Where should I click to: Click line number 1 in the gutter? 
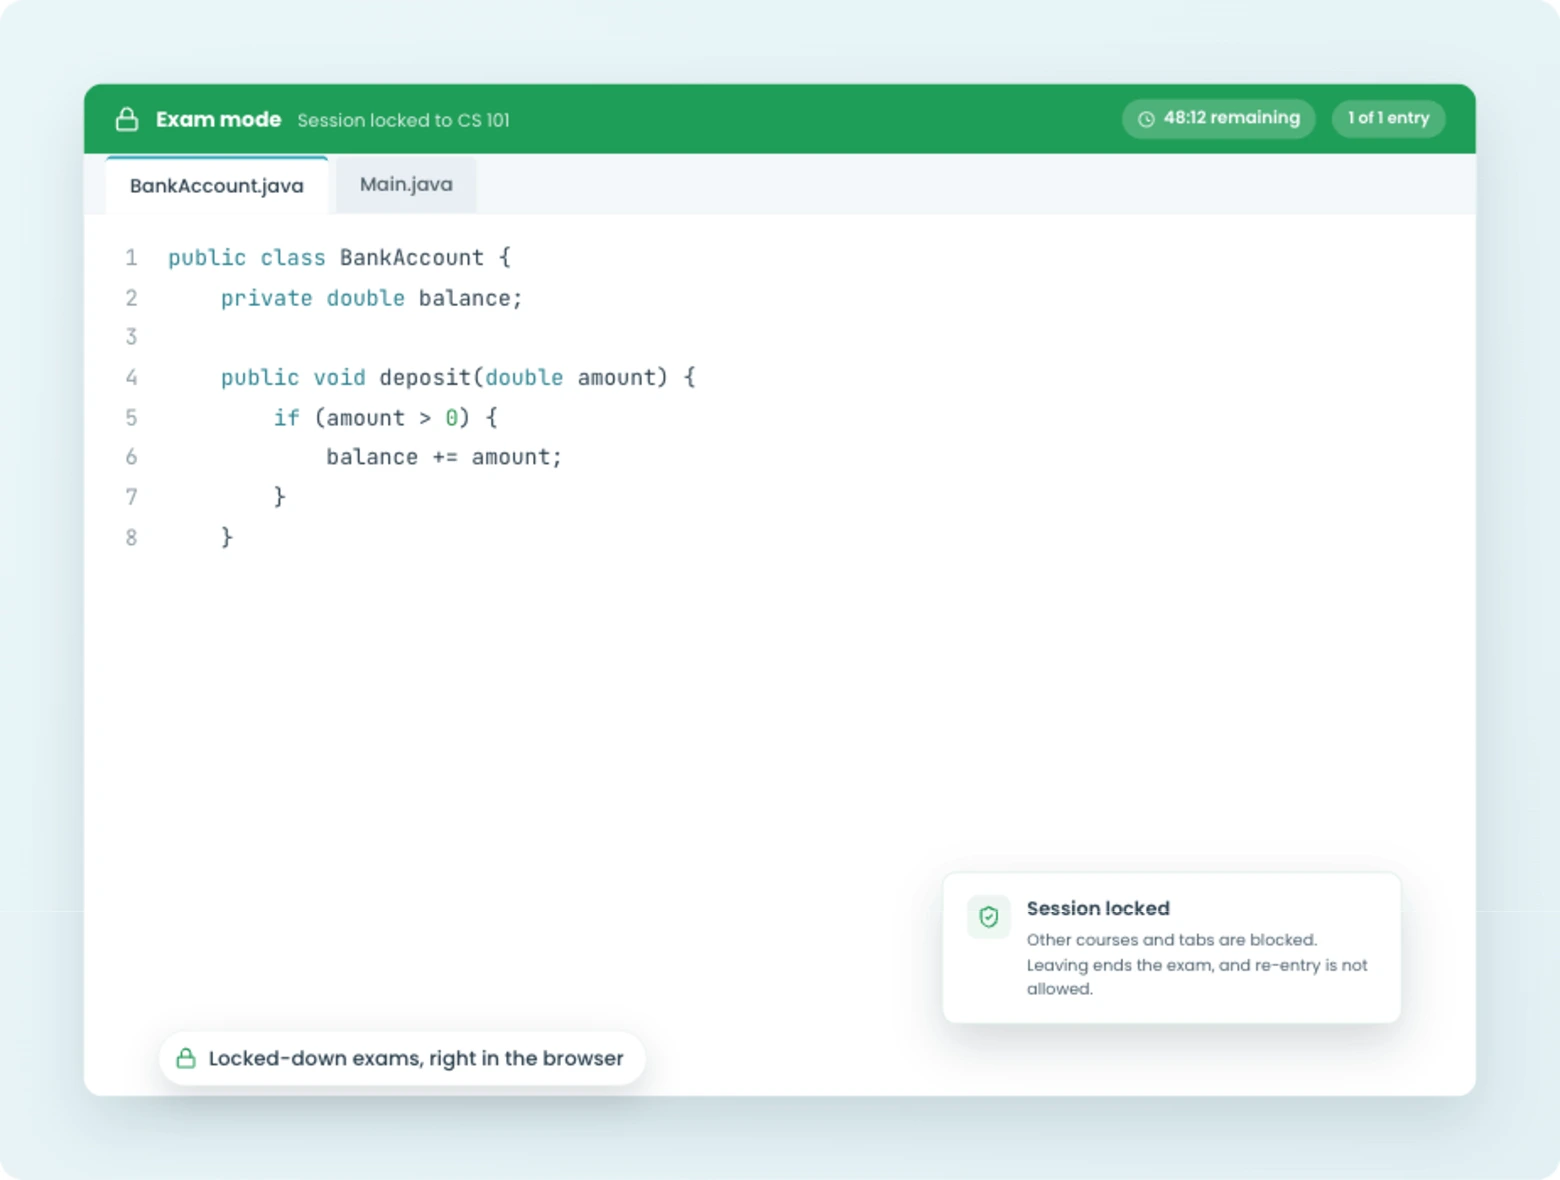(x=131, y=258)
